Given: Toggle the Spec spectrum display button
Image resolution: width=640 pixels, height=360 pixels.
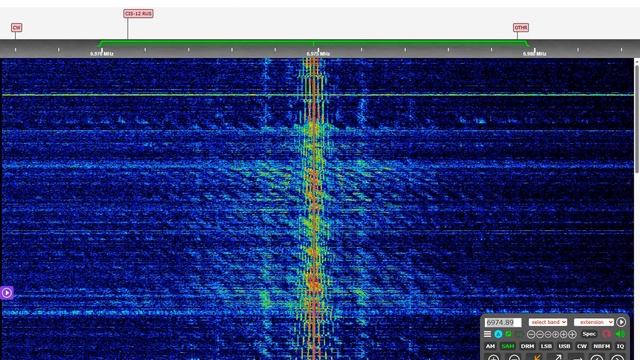Looking at the screenshot, I should tap(589, 334).
